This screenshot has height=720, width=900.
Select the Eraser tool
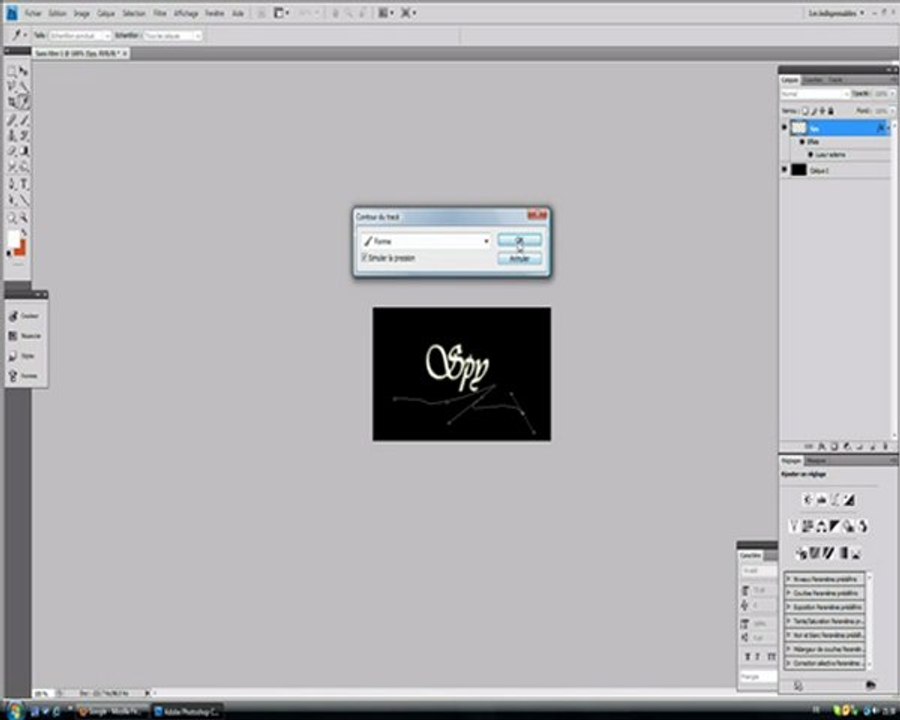pyautogui.click(x=12, y=152)
